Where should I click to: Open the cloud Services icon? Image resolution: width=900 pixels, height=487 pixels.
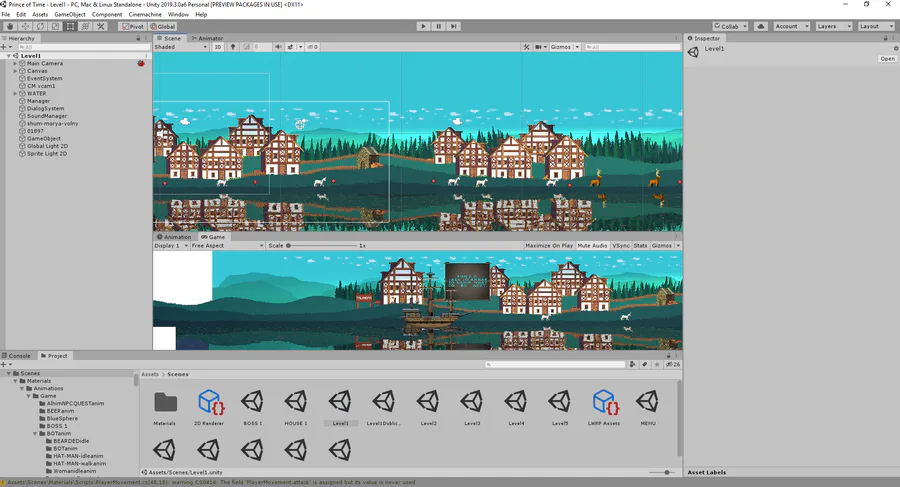(x=761, y=26)
